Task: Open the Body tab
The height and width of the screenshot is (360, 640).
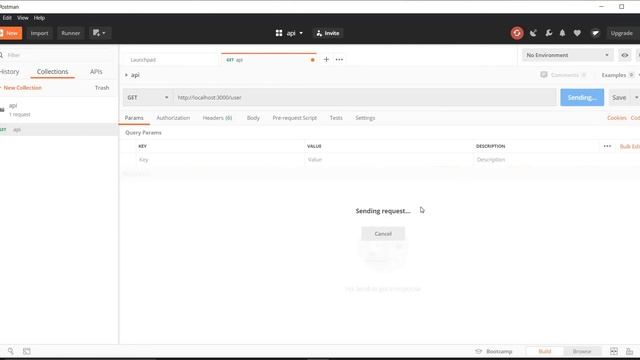Action: pyautogui.click(x=253, y=118)
